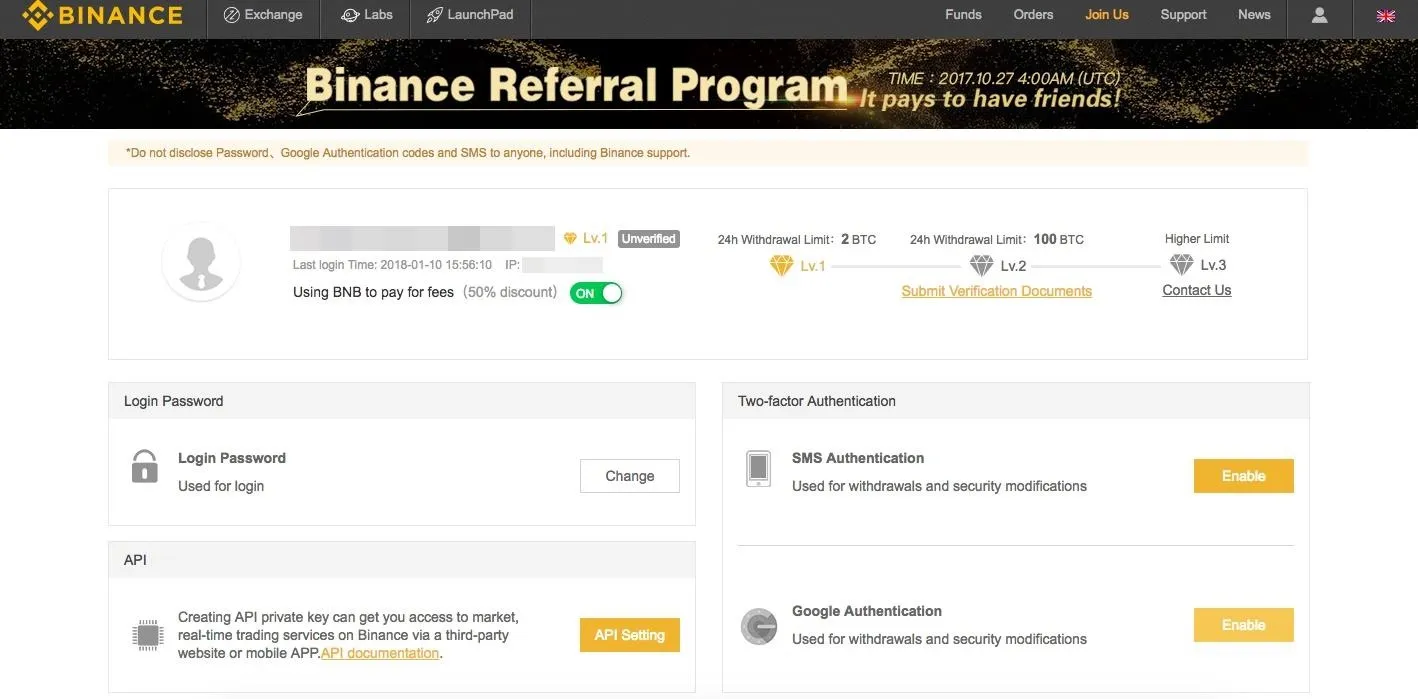This screenshot has height=699, width=1418.
Task: Open API Setting
Action: [630, 635]
